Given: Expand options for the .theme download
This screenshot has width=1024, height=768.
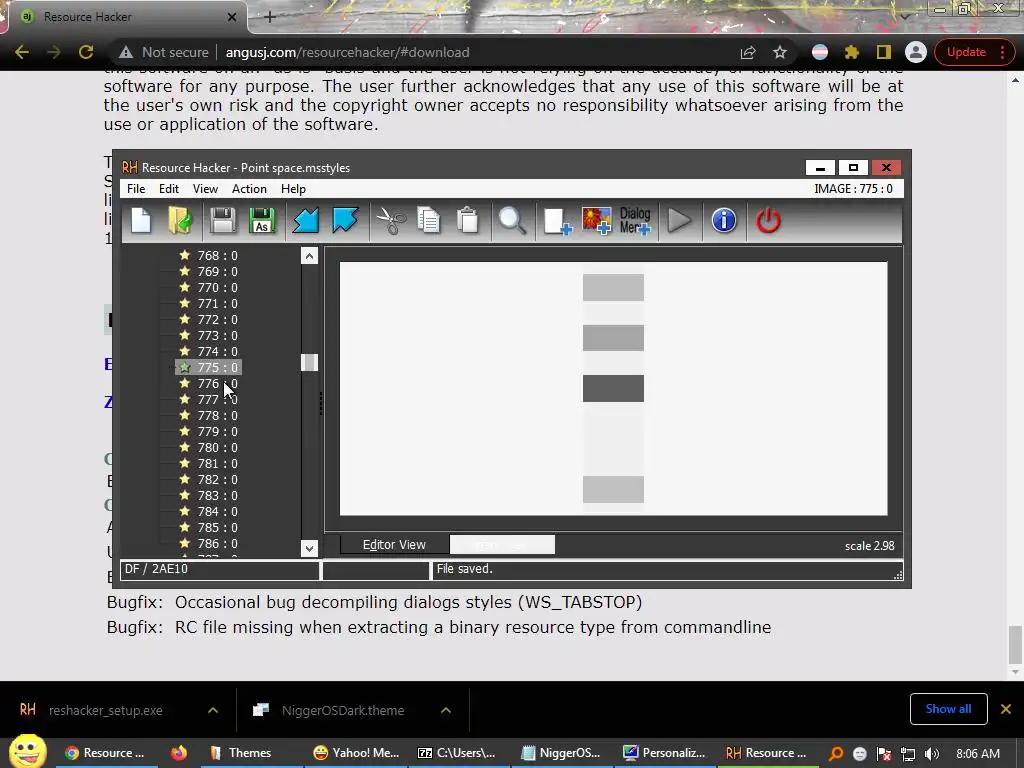Looking at the screenshot, I should [445, 710].
